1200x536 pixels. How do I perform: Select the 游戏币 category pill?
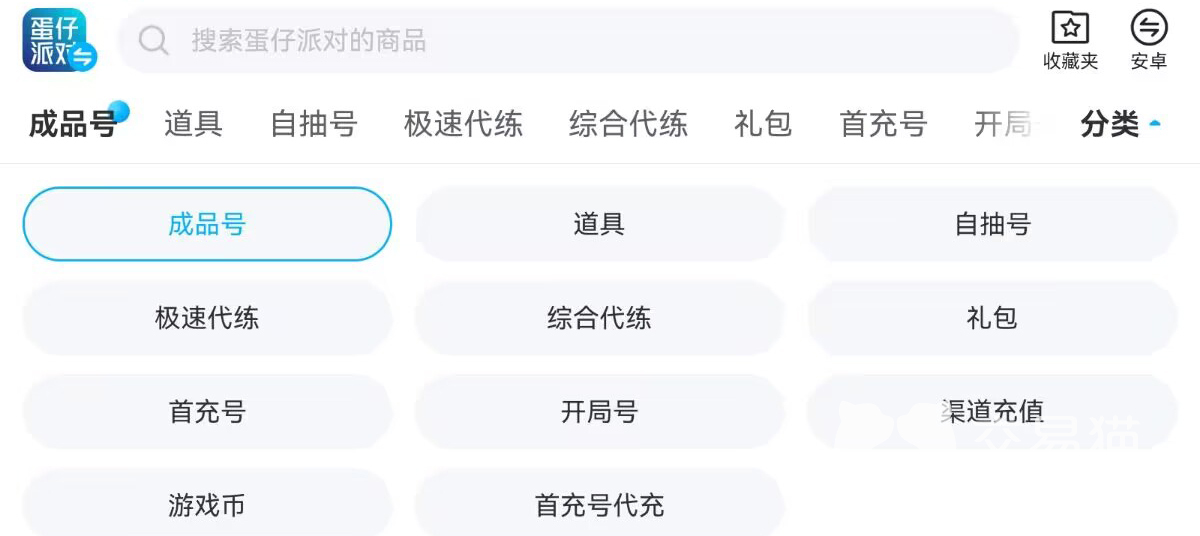pos(207,505)
